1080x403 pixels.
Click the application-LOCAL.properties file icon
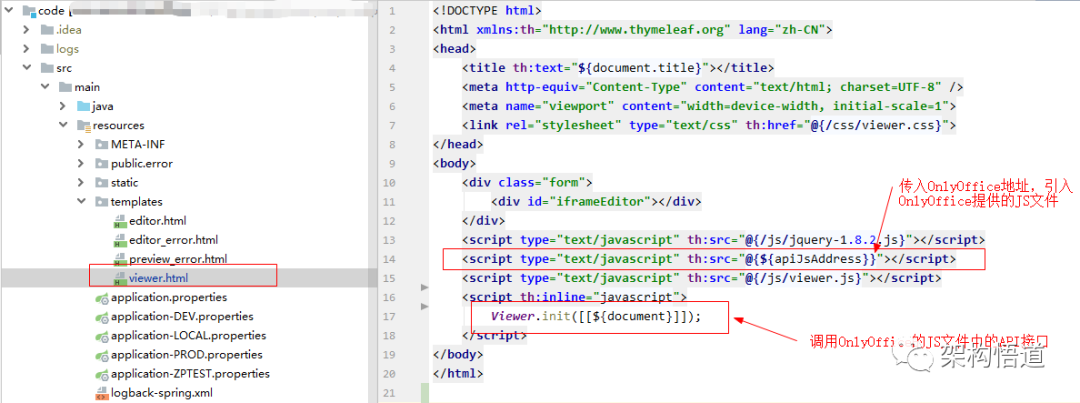click(101, 336)
